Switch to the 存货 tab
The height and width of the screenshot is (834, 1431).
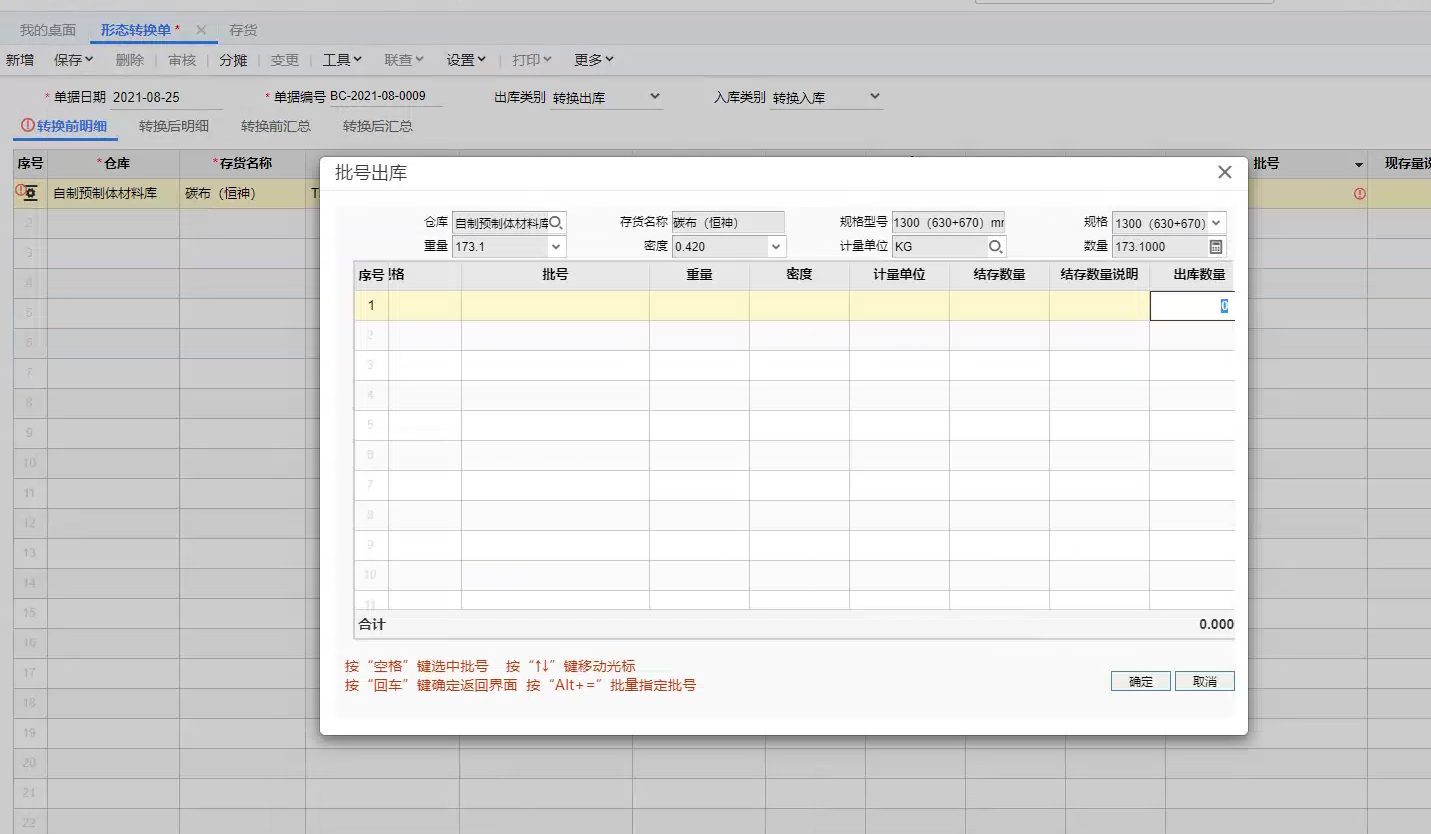coord(243,30)
